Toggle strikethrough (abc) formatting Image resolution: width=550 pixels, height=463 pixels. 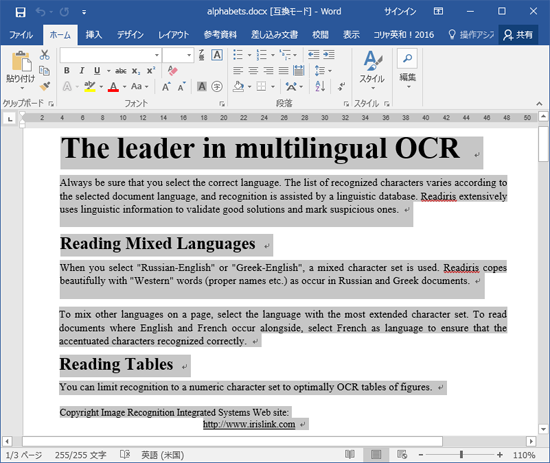[x=121, y=71]
